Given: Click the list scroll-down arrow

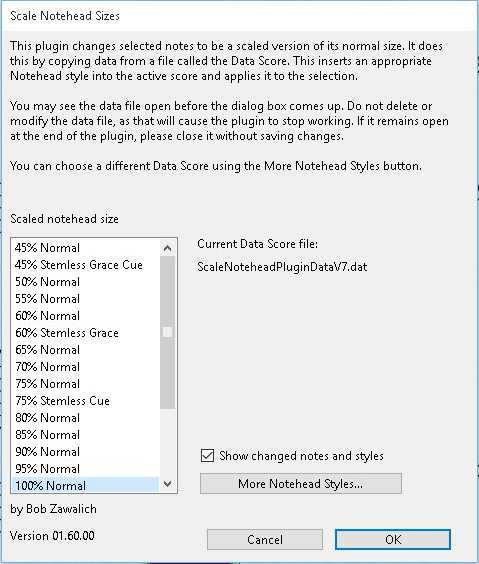Looking at the screenshot, I should point(167,484).
